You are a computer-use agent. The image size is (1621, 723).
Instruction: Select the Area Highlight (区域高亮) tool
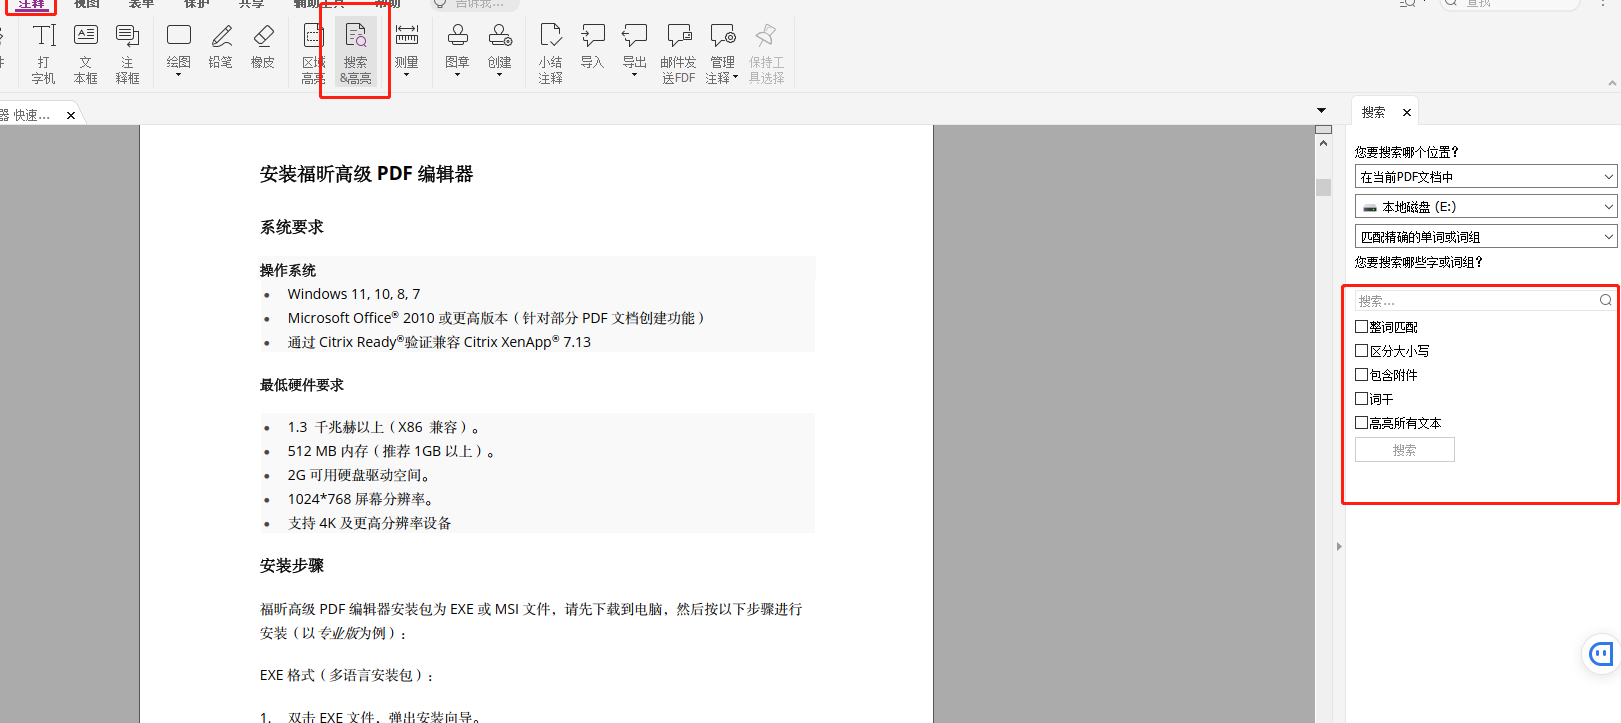pos(313,53)
